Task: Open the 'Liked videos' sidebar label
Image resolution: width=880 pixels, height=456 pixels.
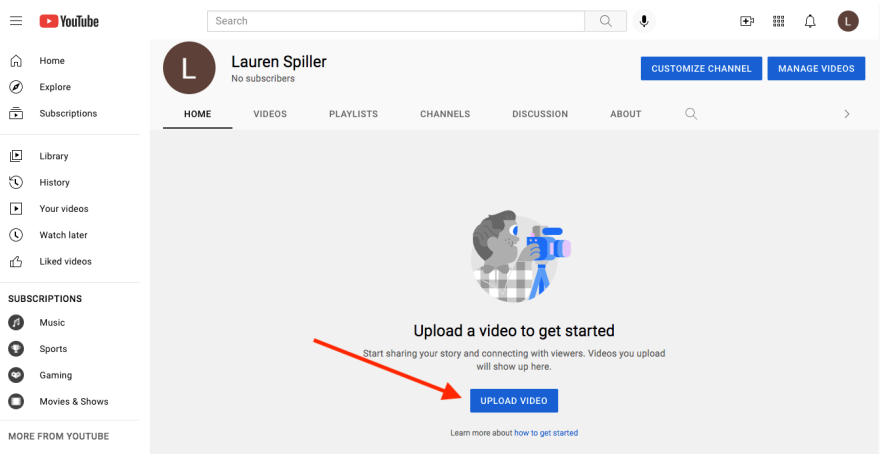Action: click(65, 261)
